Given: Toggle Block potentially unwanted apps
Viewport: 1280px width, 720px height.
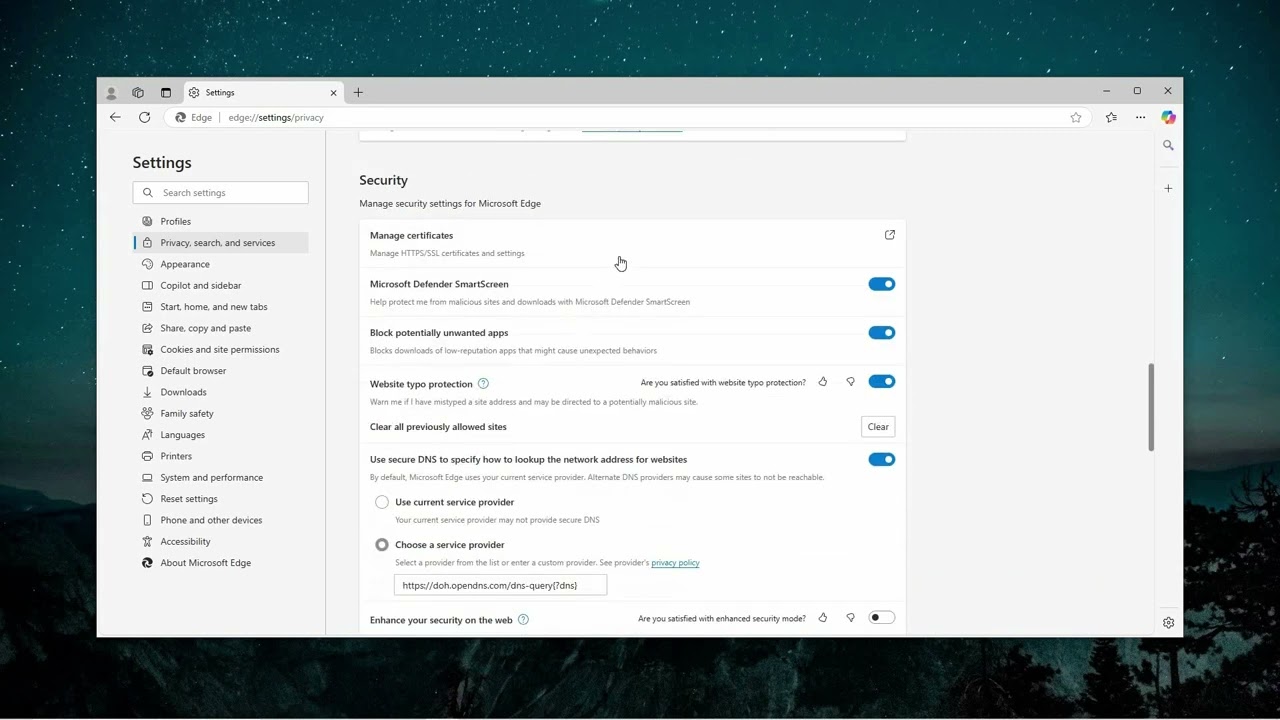Looking at the screenshot, I should [x=882, y=333].
